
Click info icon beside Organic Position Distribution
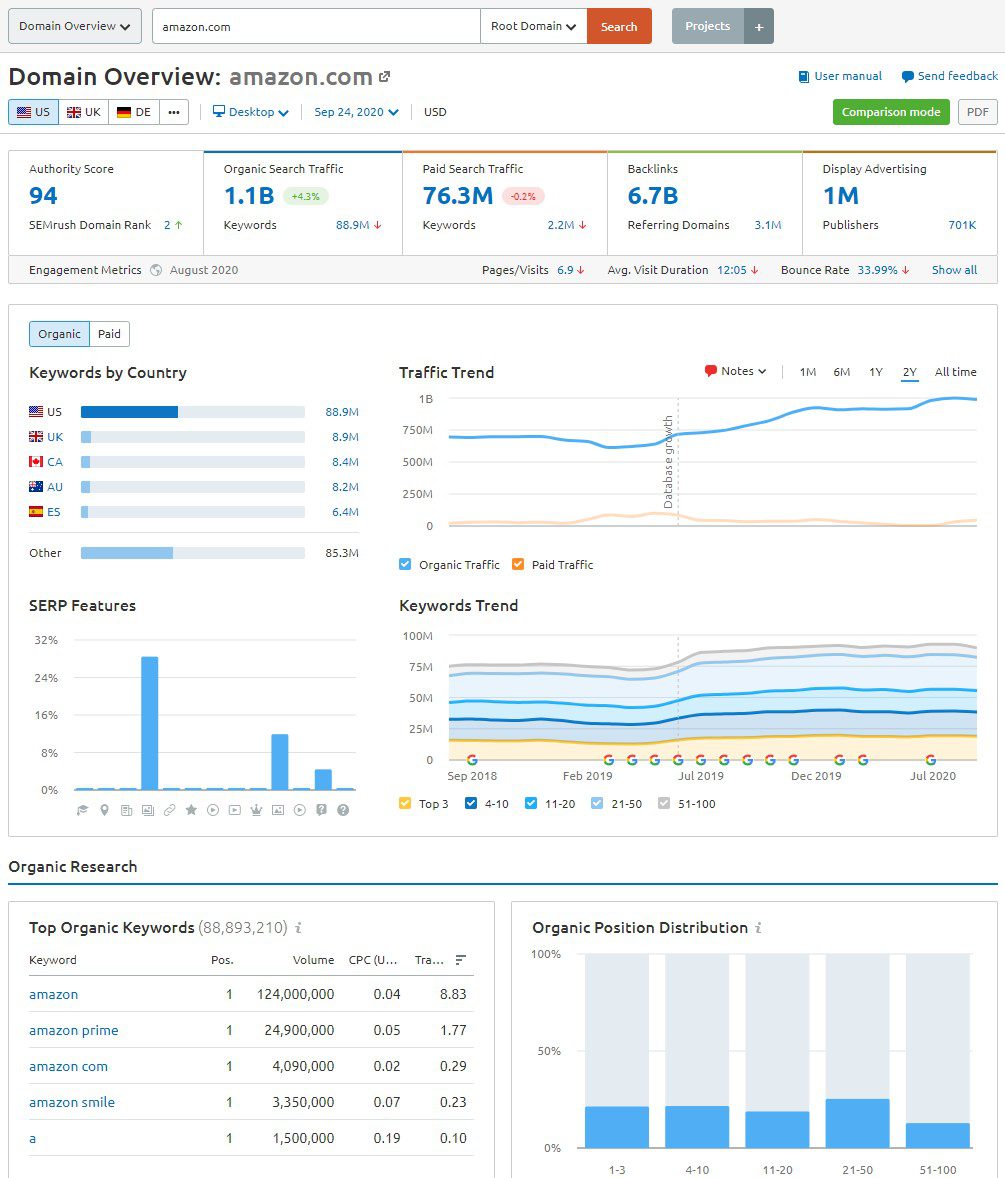coord(758,928)
